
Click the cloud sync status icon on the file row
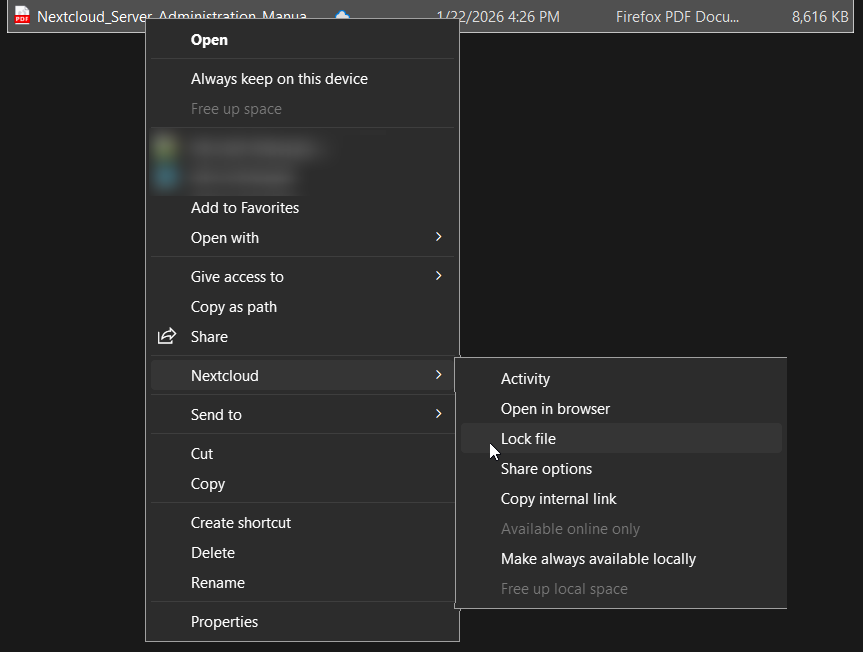coord(342,15)
